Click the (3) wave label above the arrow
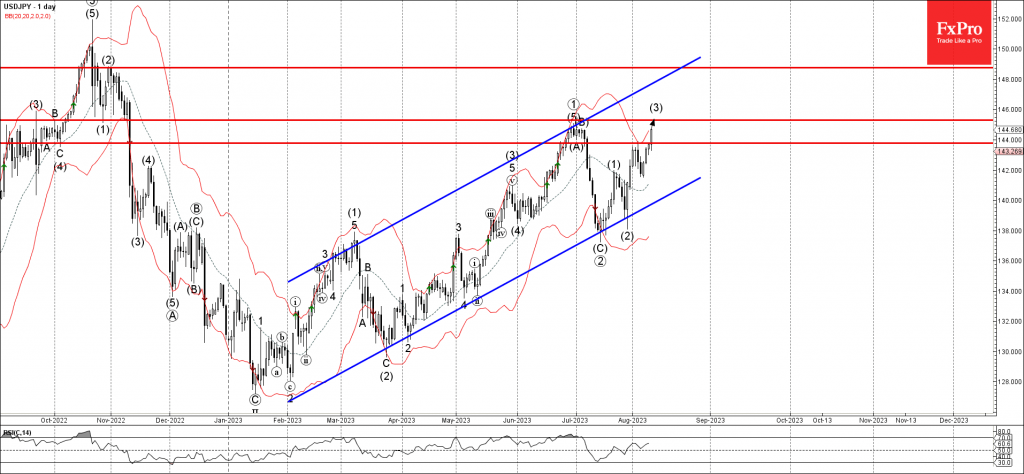1024x474 pixels. click(656, 107)
